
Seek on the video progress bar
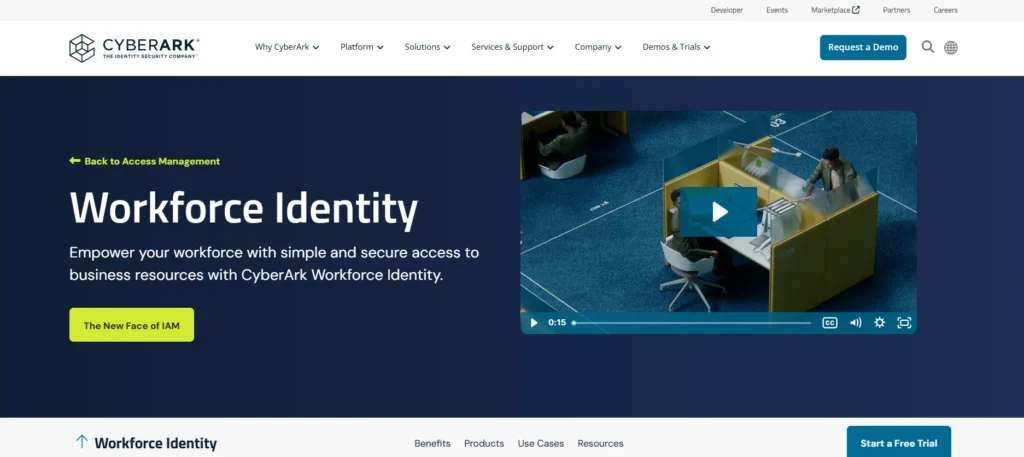[x=692, y=323]
